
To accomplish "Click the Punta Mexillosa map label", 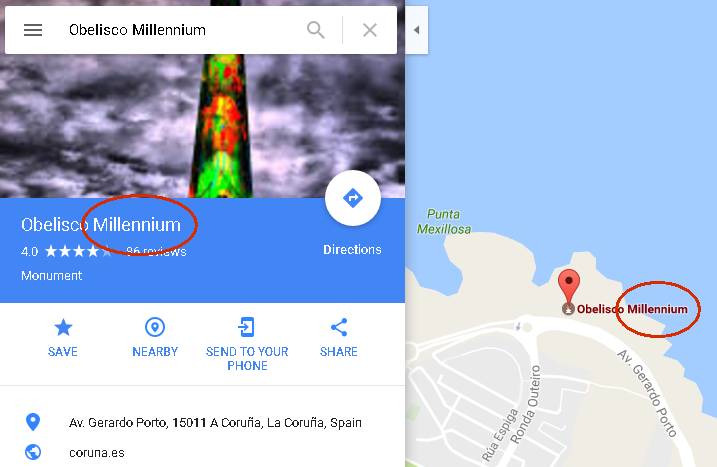I will coord(444,221).
